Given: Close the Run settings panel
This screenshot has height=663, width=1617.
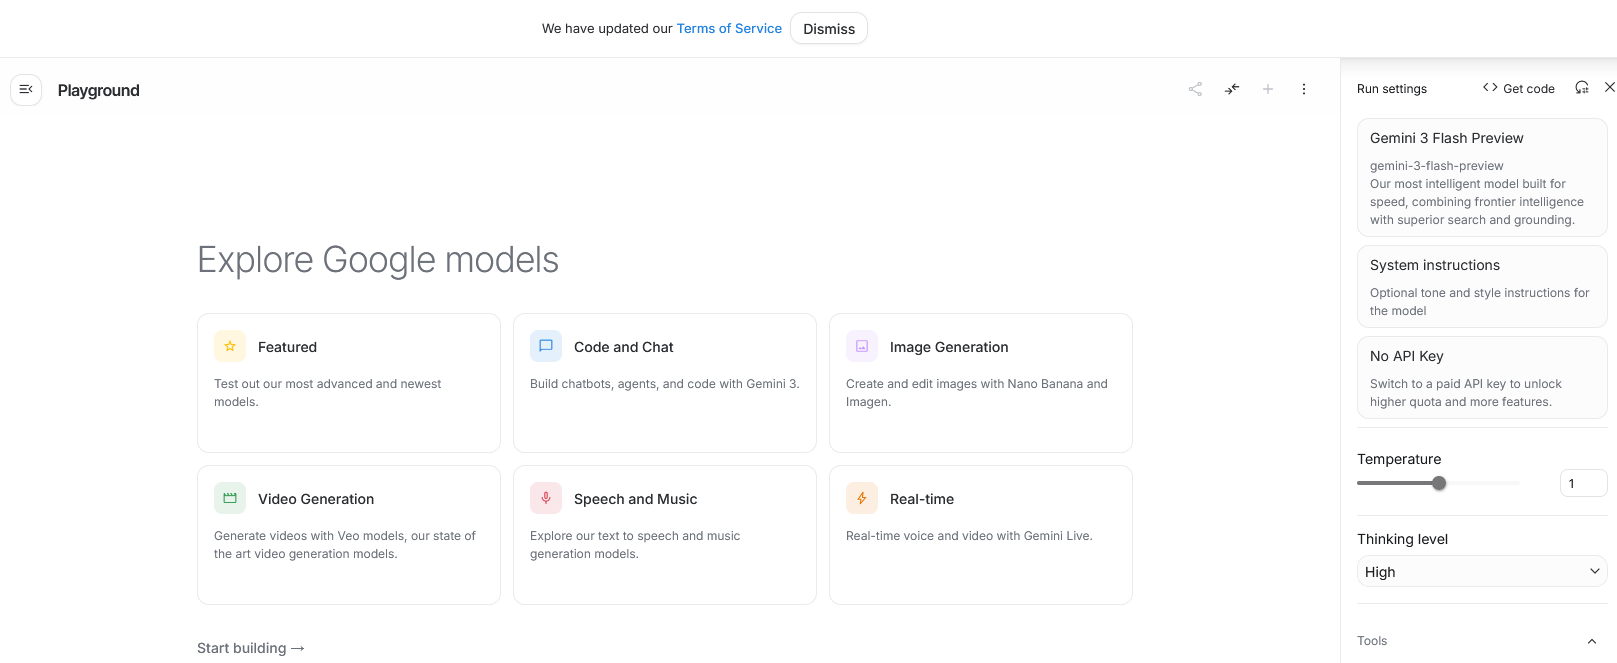Looking at the screenshot, I should point(1609,88).
